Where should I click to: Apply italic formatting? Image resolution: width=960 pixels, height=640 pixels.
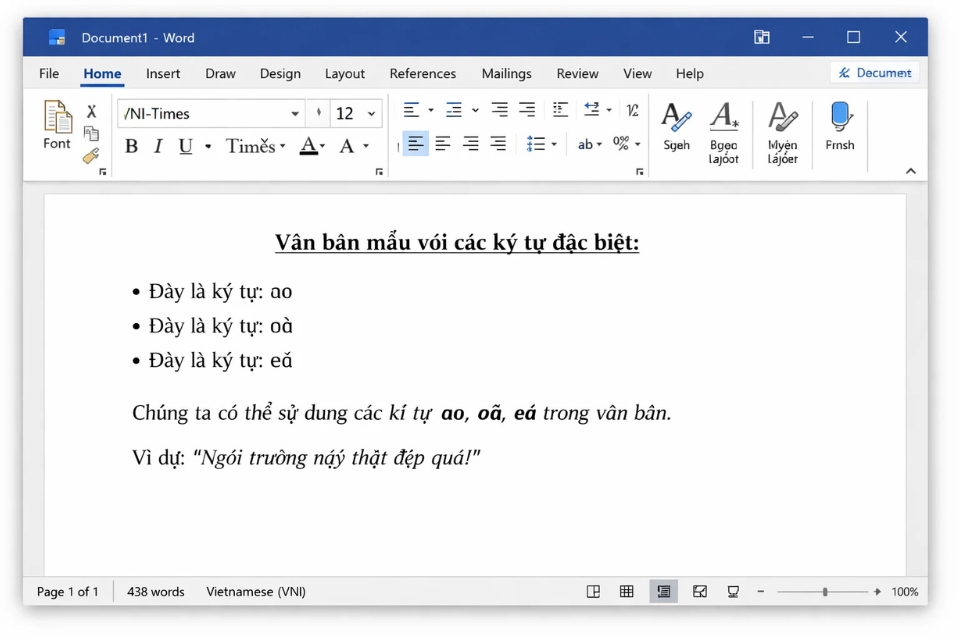tap(158, 146)
